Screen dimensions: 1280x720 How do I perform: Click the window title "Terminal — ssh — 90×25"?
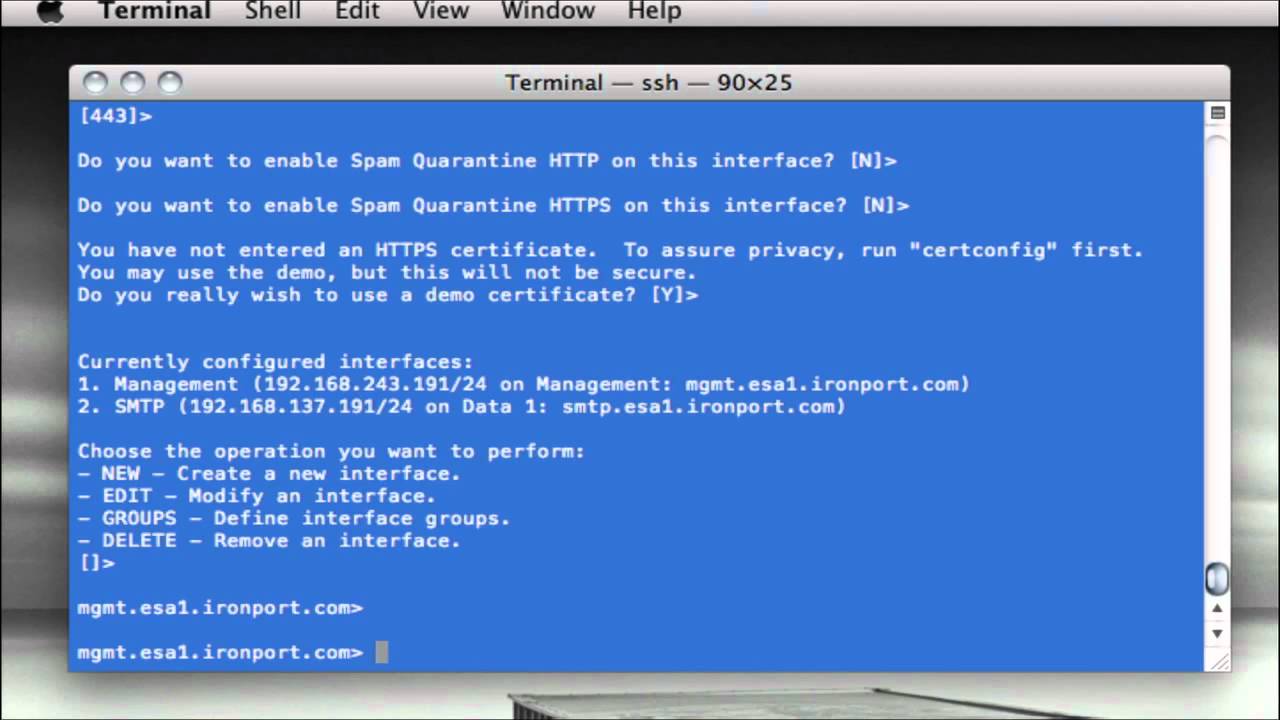648,82
